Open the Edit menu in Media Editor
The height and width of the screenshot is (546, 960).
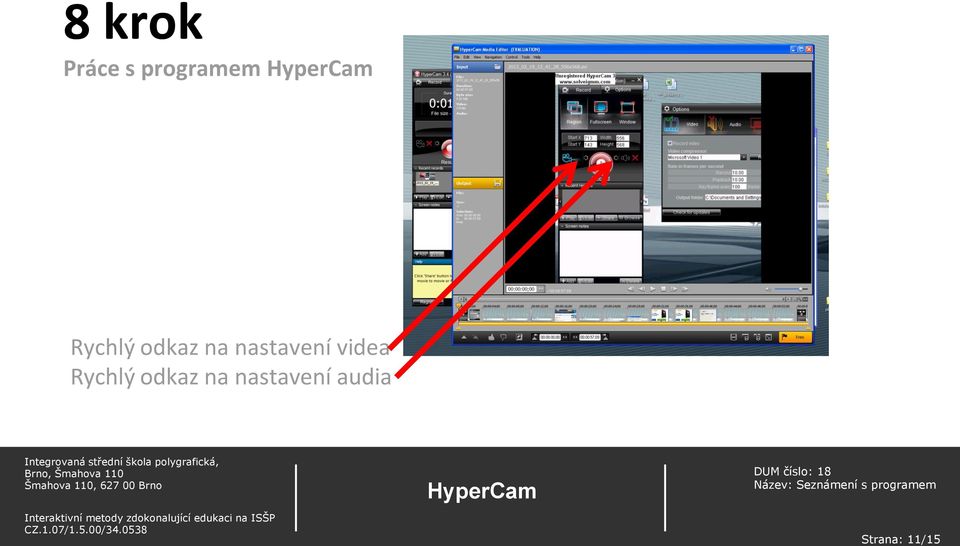coord(467,57)
